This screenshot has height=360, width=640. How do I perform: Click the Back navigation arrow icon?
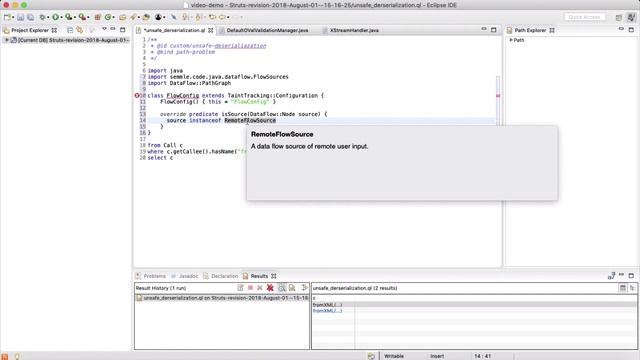[x=222, y=17]
